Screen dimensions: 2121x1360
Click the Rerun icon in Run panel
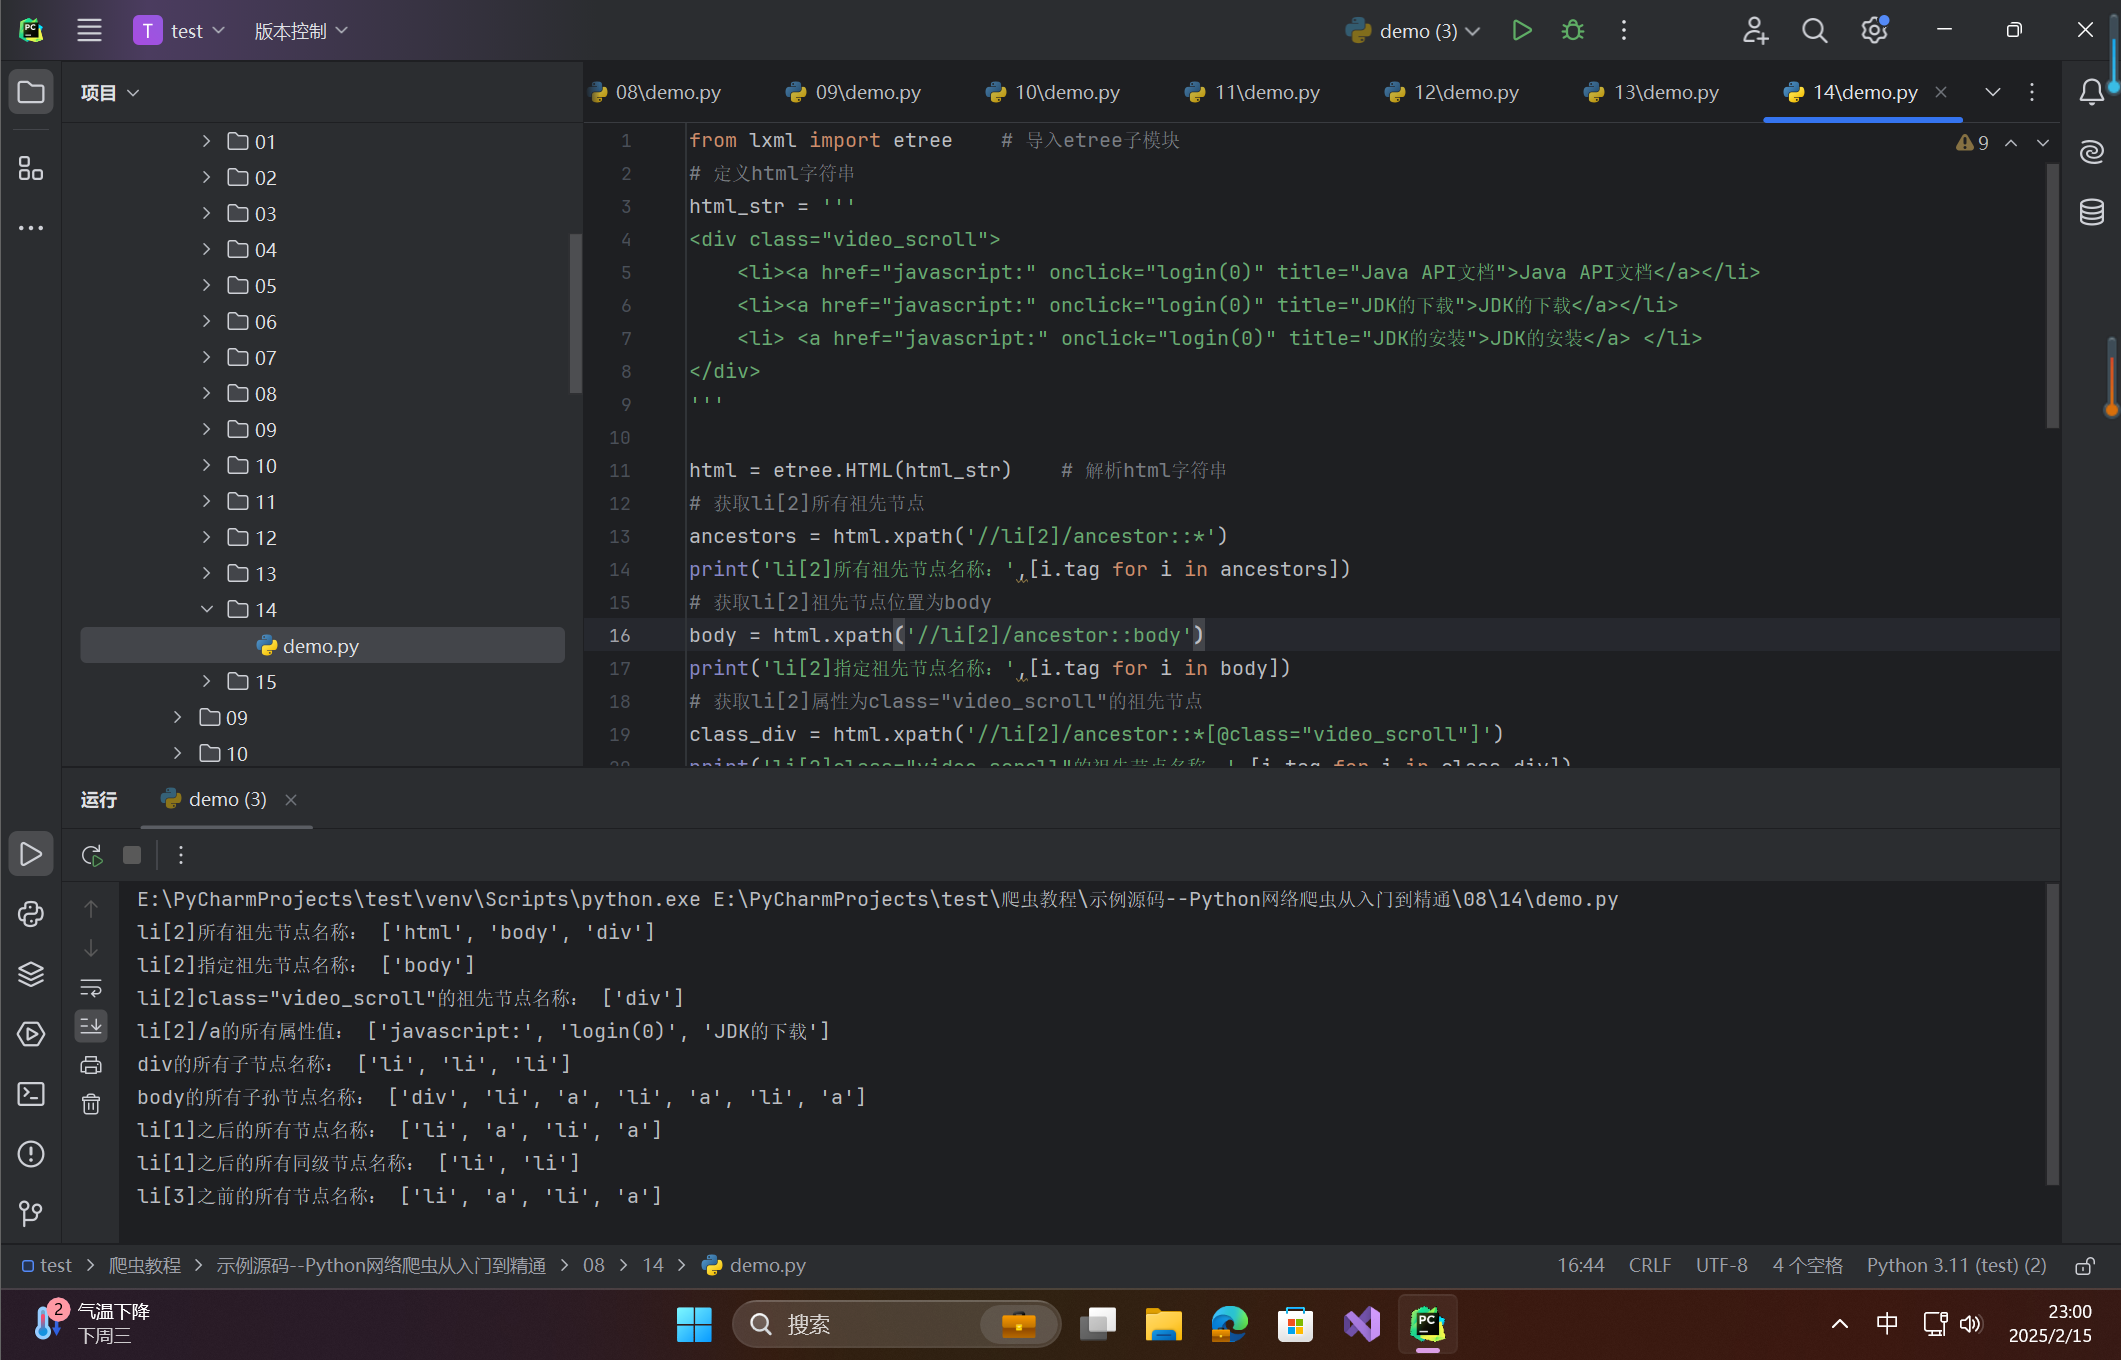click(x=91, y=855)
